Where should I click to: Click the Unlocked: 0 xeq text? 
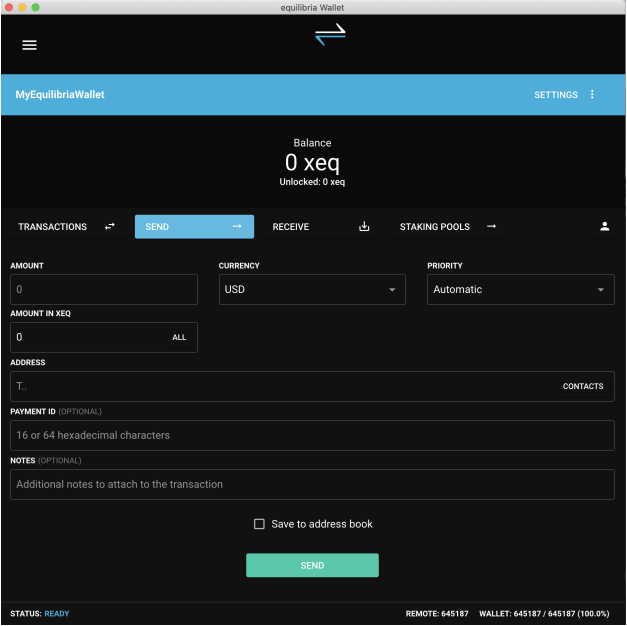coord(312,182)
